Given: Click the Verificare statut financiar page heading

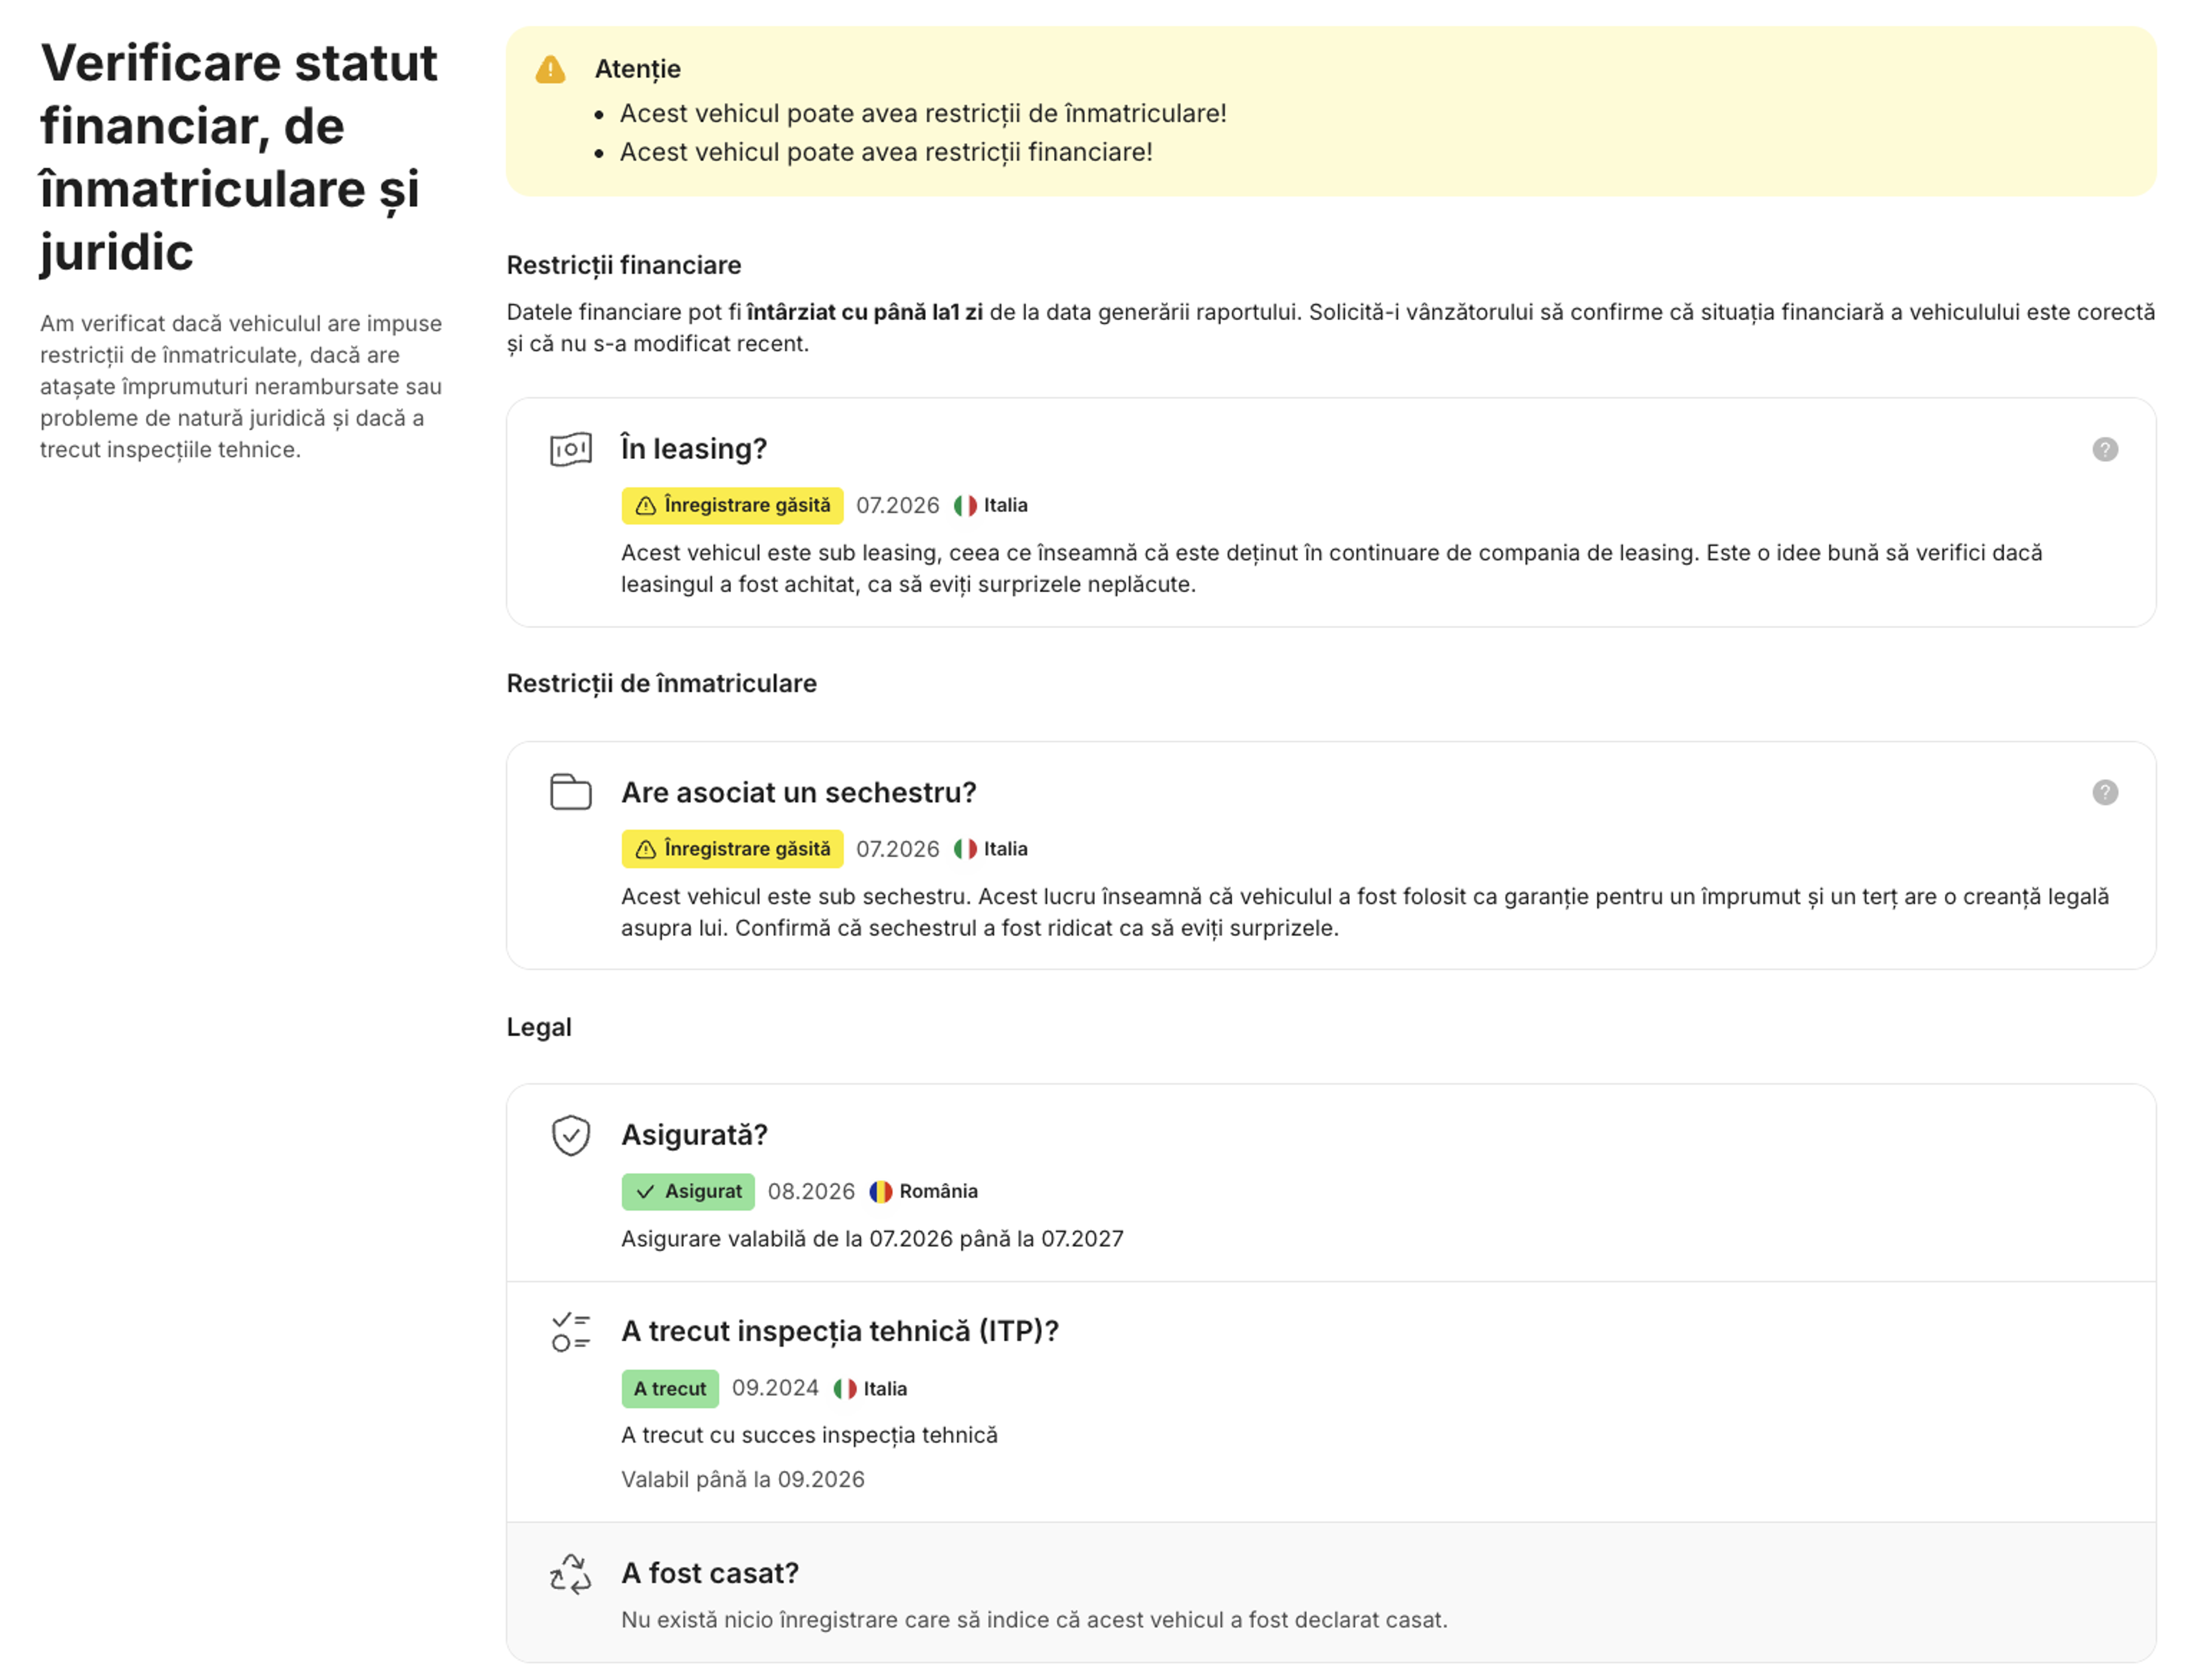Looking at the screenshot, I should [238, 157].
